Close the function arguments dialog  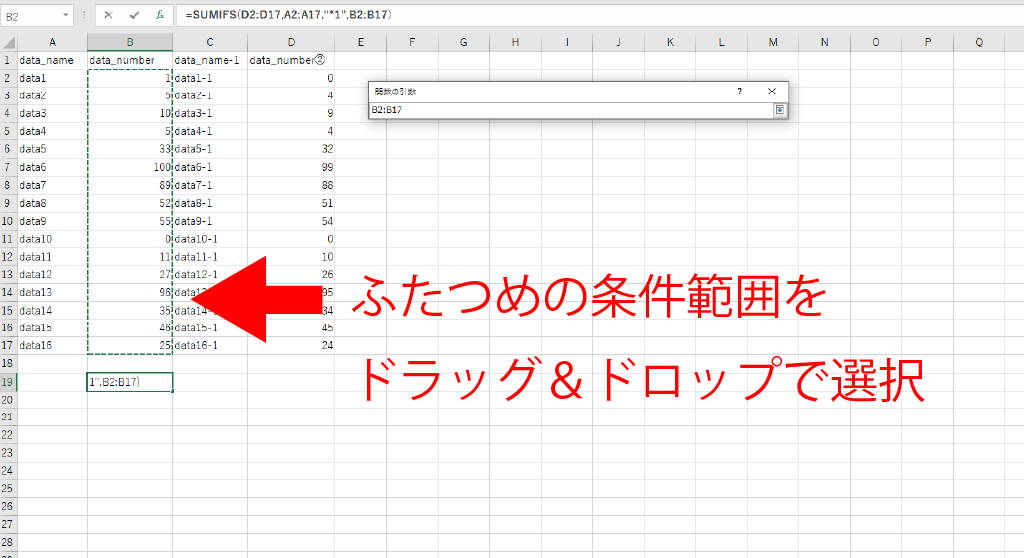pyautogui.click(x=771, y=91)
